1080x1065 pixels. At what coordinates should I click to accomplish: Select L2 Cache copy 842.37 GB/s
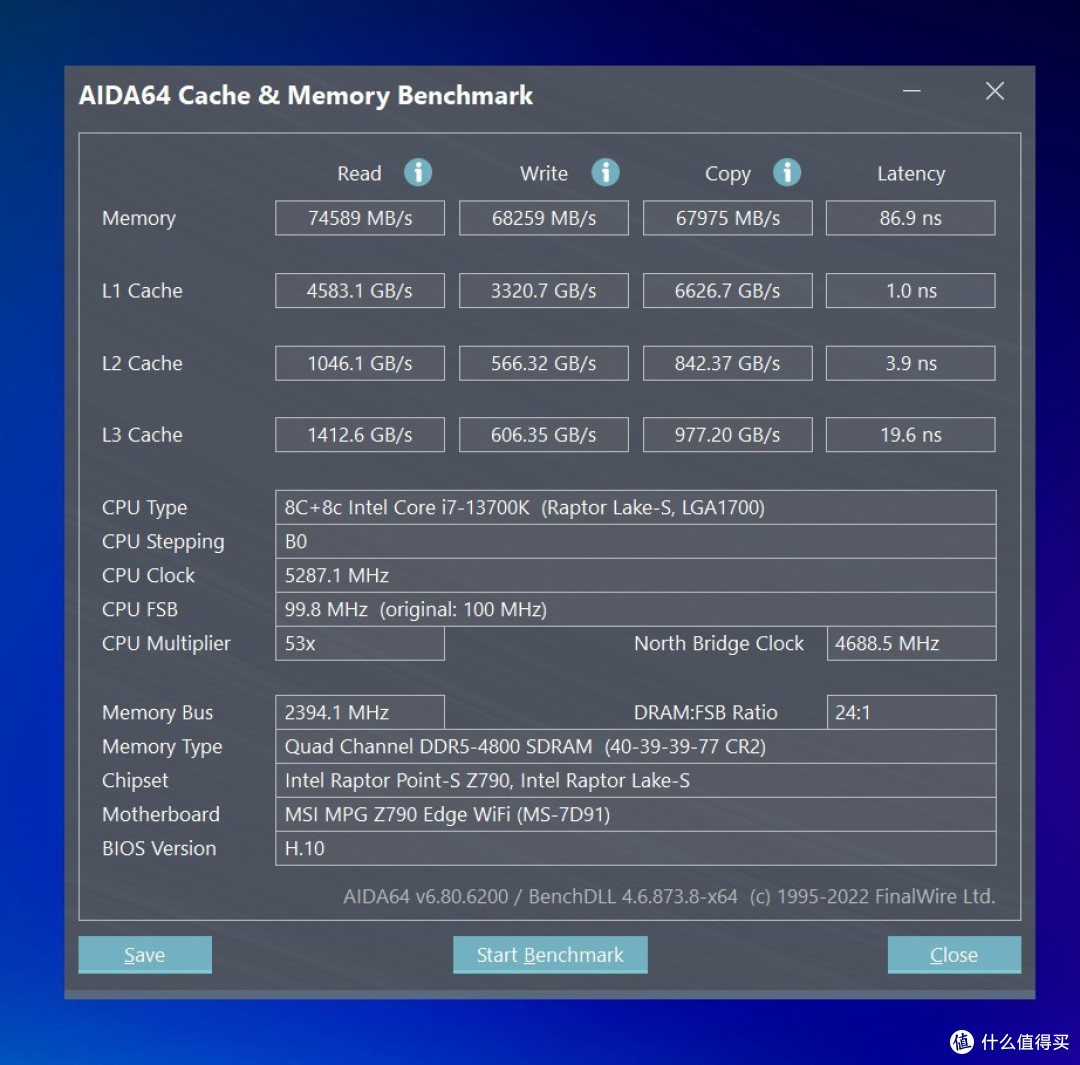(x=727, y=363)
